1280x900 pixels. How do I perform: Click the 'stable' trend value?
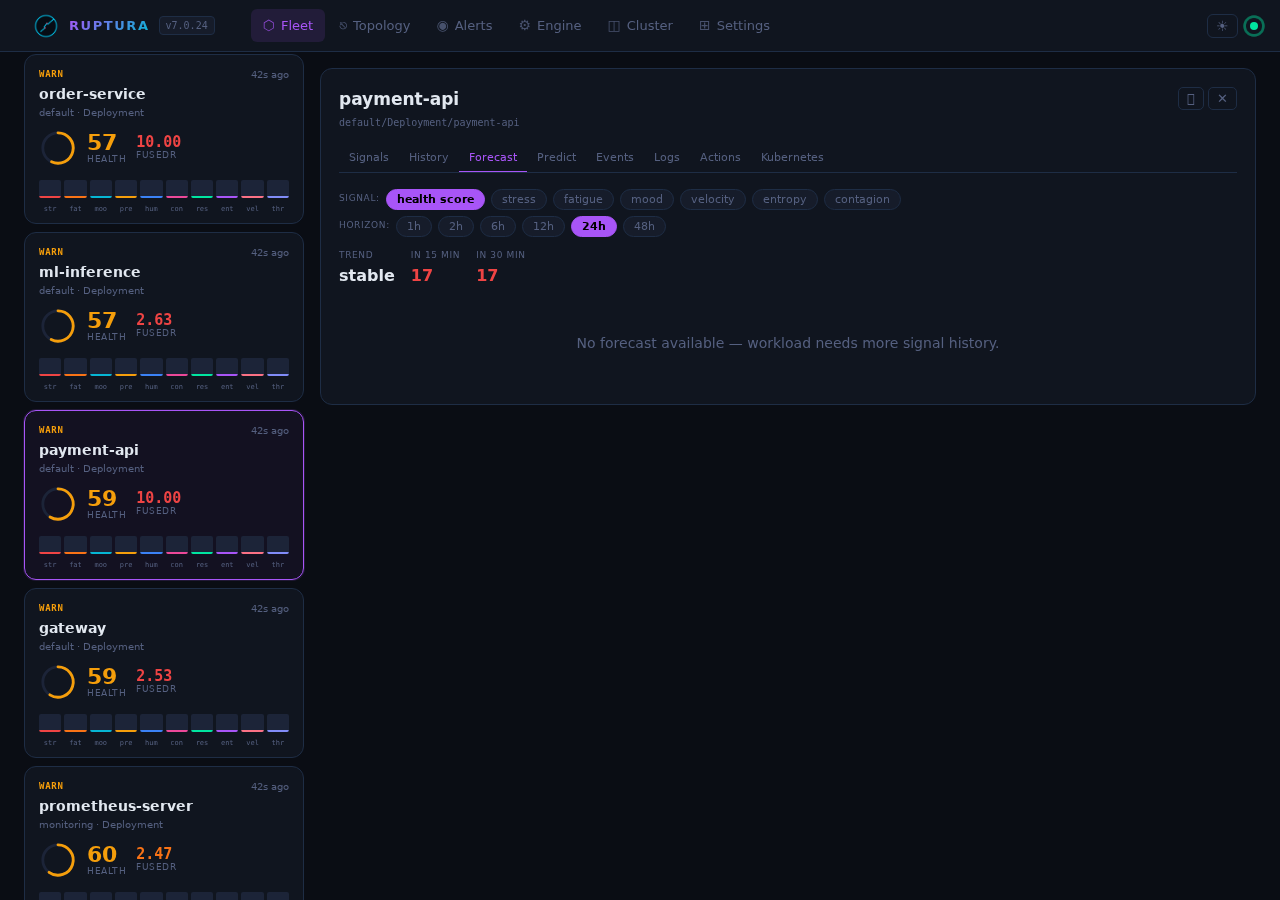(x=367, y=275)
